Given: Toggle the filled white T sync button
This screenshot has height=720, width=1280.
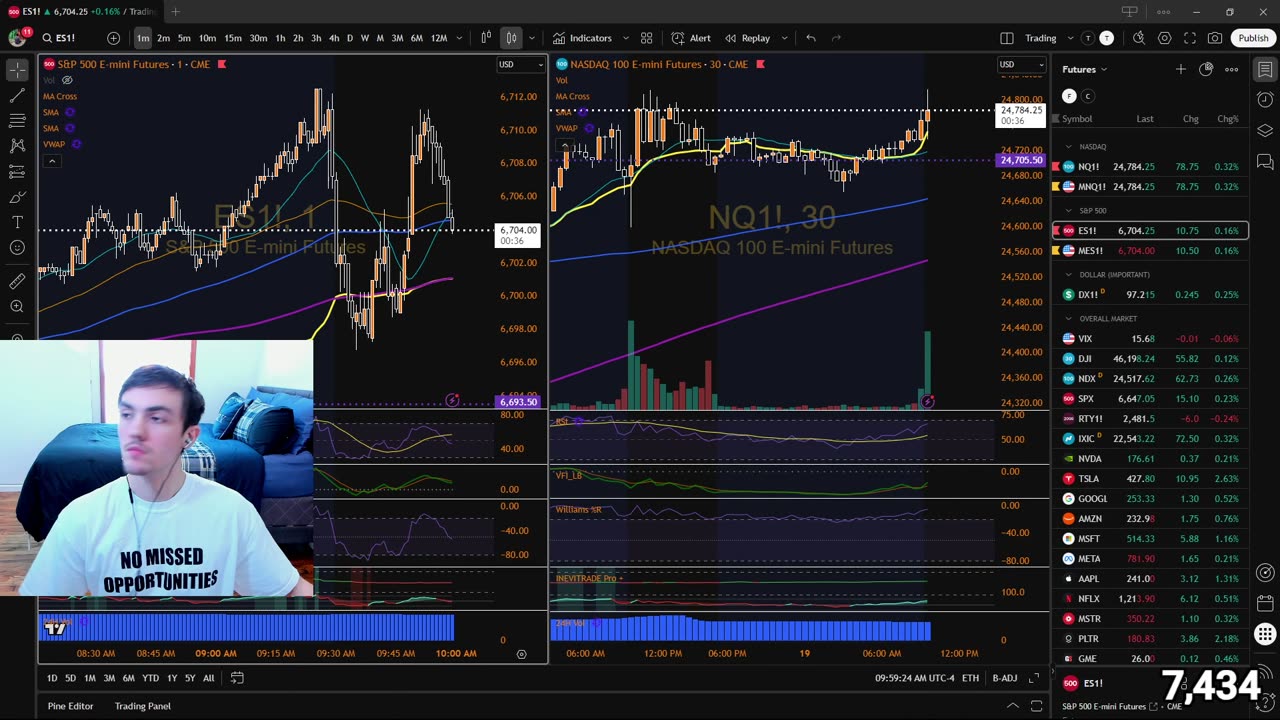Looking at the screenshot, I should point(1106,38).
